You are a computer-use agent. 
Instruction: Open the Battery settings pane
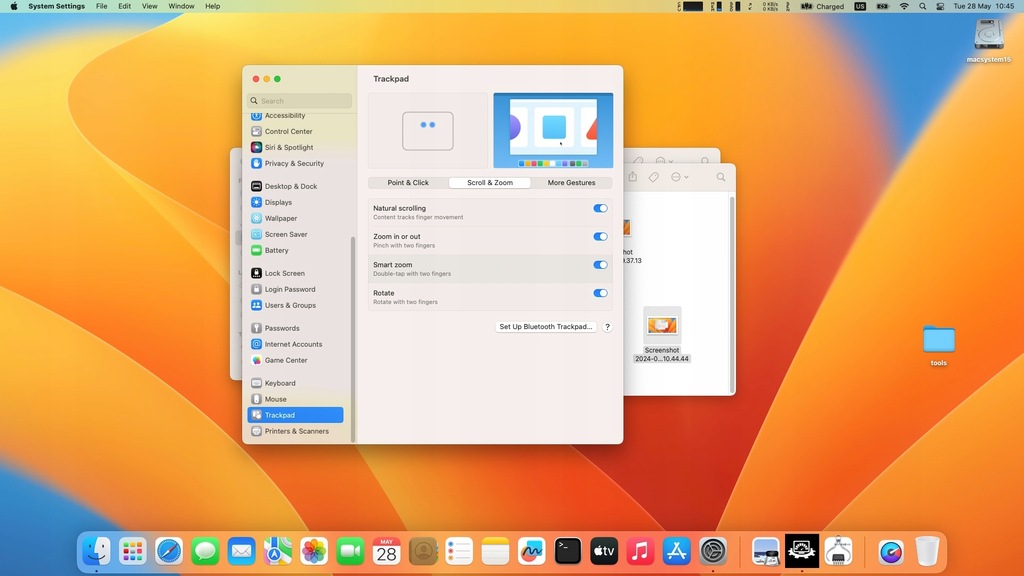[276, 250]
